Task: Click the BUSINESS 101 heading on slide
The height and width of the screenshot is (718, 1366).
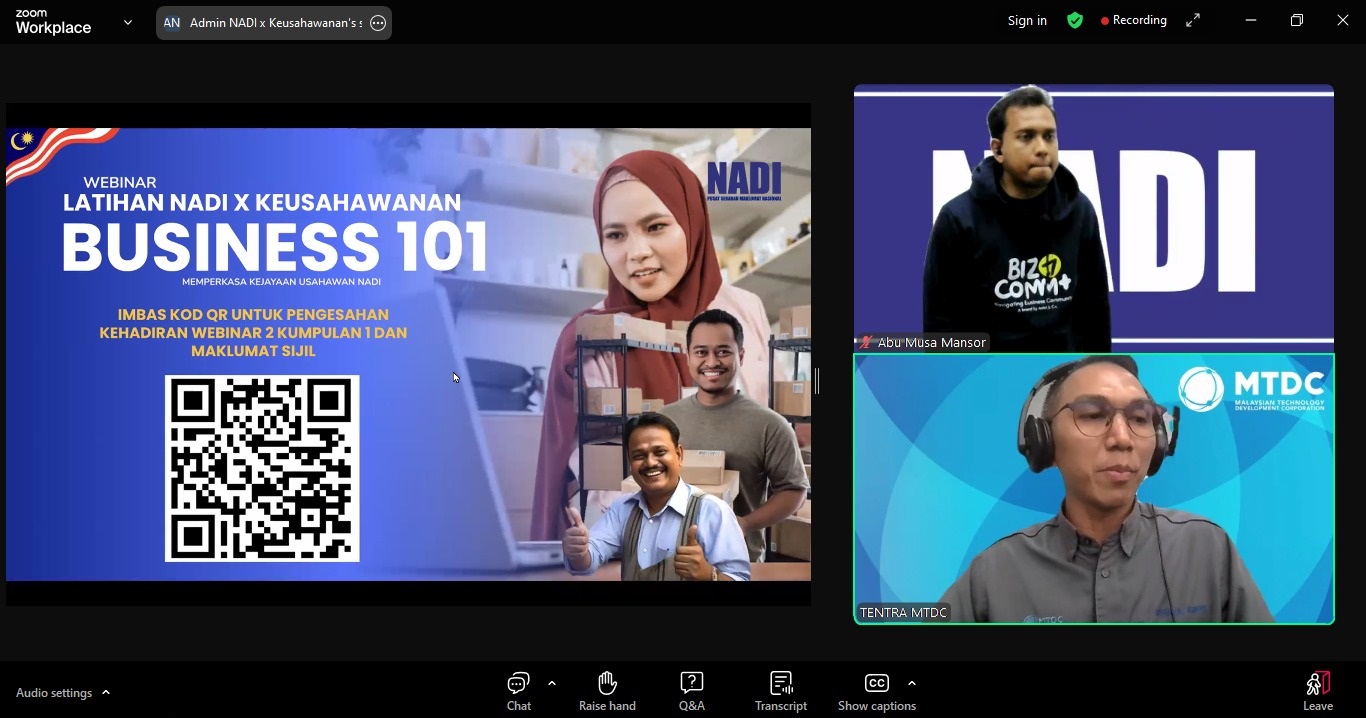Action: [275, 247]
